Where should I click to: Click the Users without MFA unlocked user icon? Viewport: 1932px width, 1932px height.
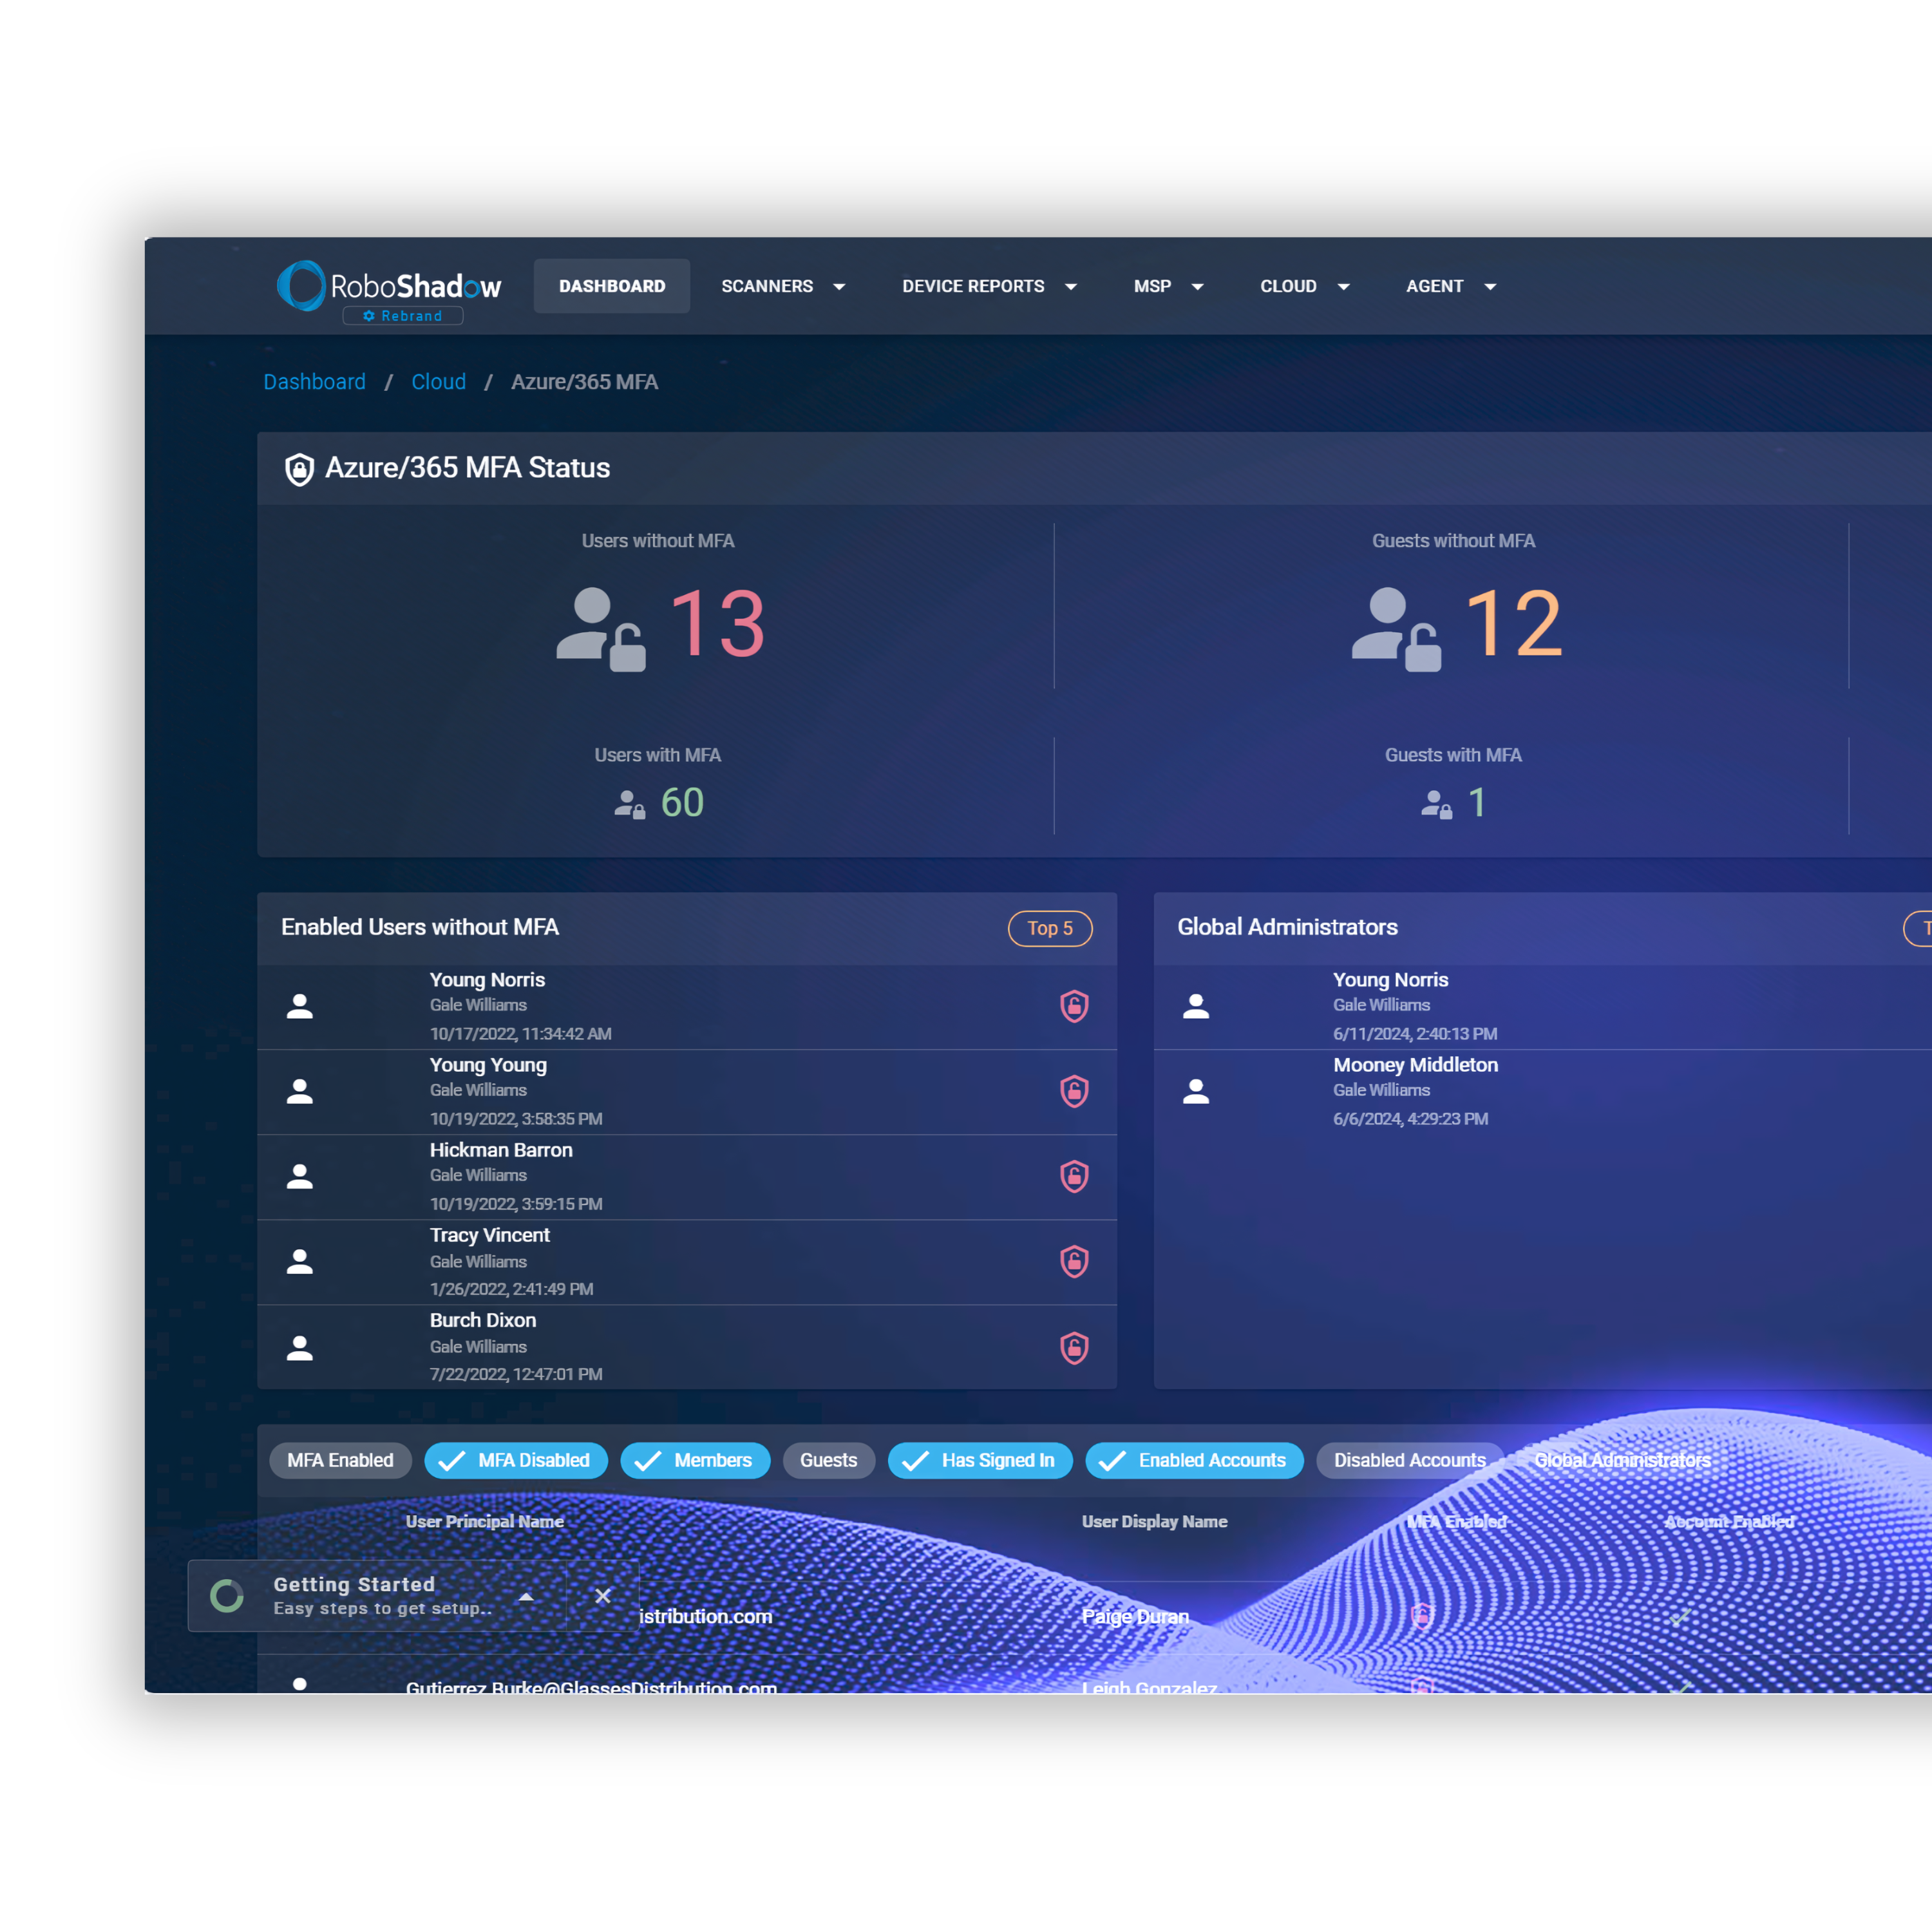coord(601,628)
